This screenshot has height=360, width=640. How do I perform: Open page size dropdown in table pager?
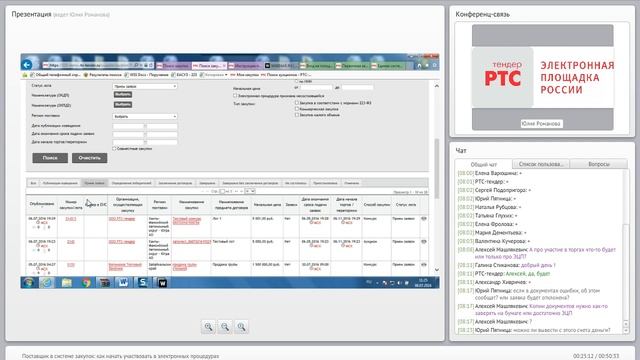pos(249,191)
